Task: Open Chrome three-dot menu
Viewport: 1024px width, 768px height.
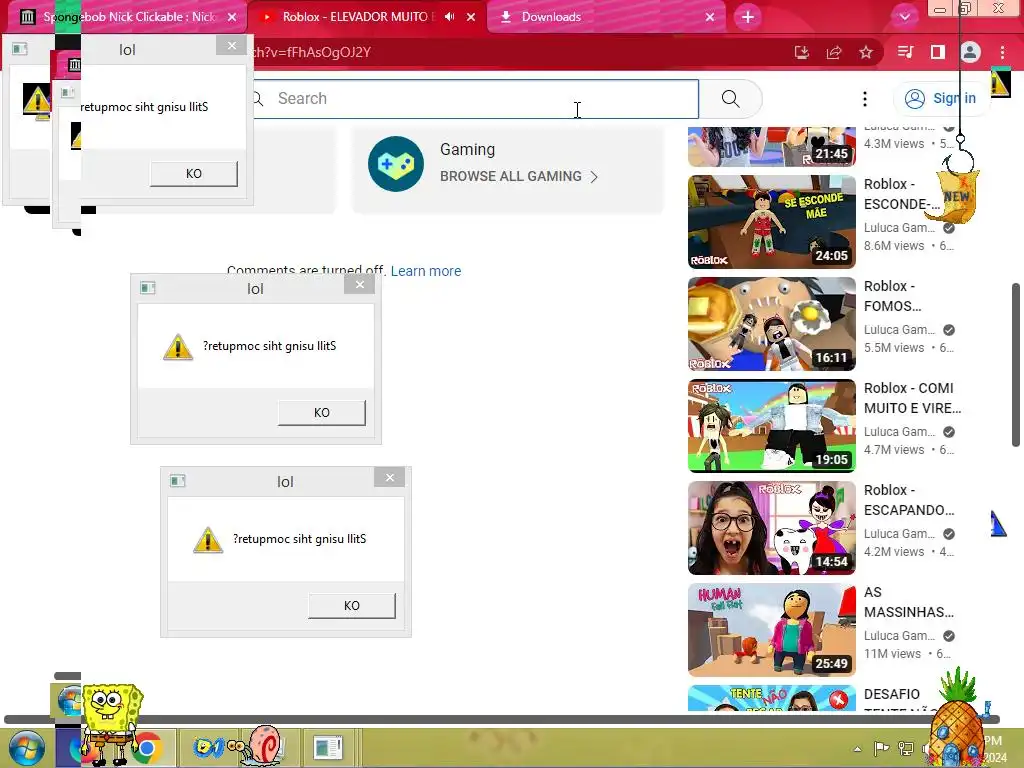Action: click(x=1002, y=52)
